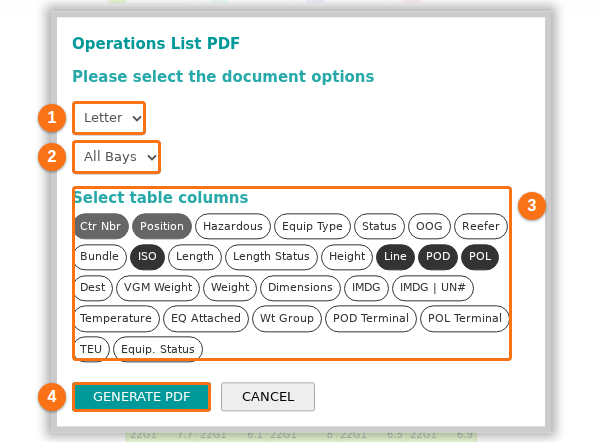Enable the POL Terminal column chip
Image resolution: width=602 pixels, height=442 pixels.
(x=465, y=318)
